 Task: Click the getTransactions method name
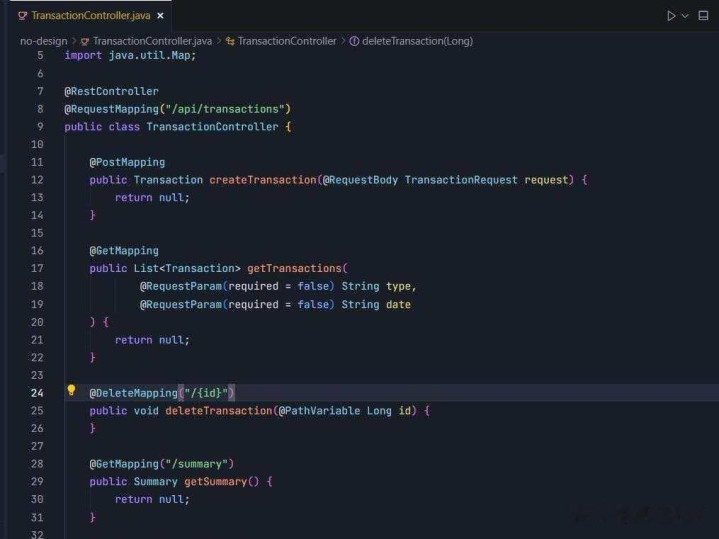(x=294, y=268)
